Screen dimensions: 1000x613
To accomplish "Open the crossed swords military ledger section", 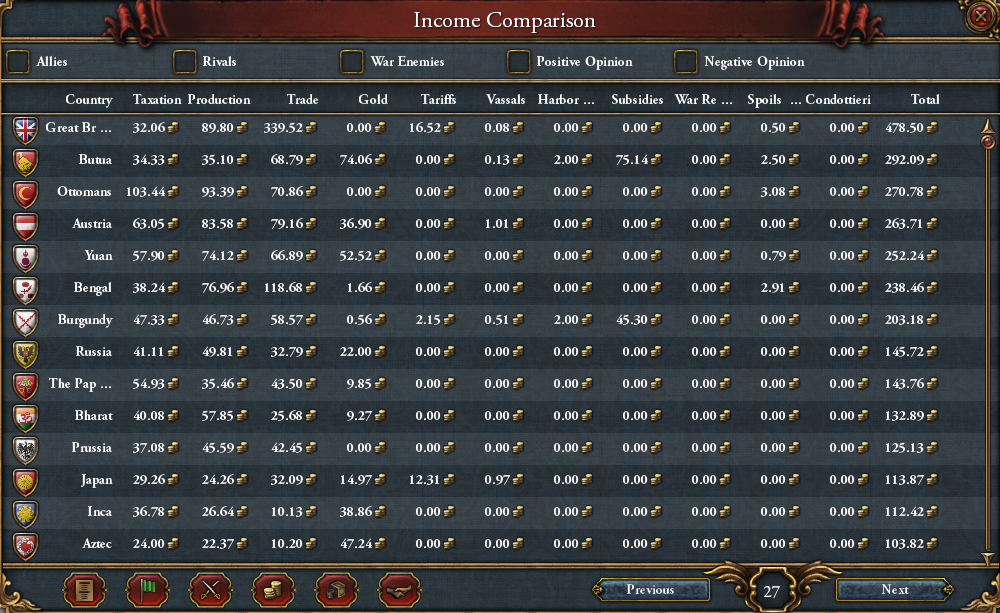I will pos(210,589).
